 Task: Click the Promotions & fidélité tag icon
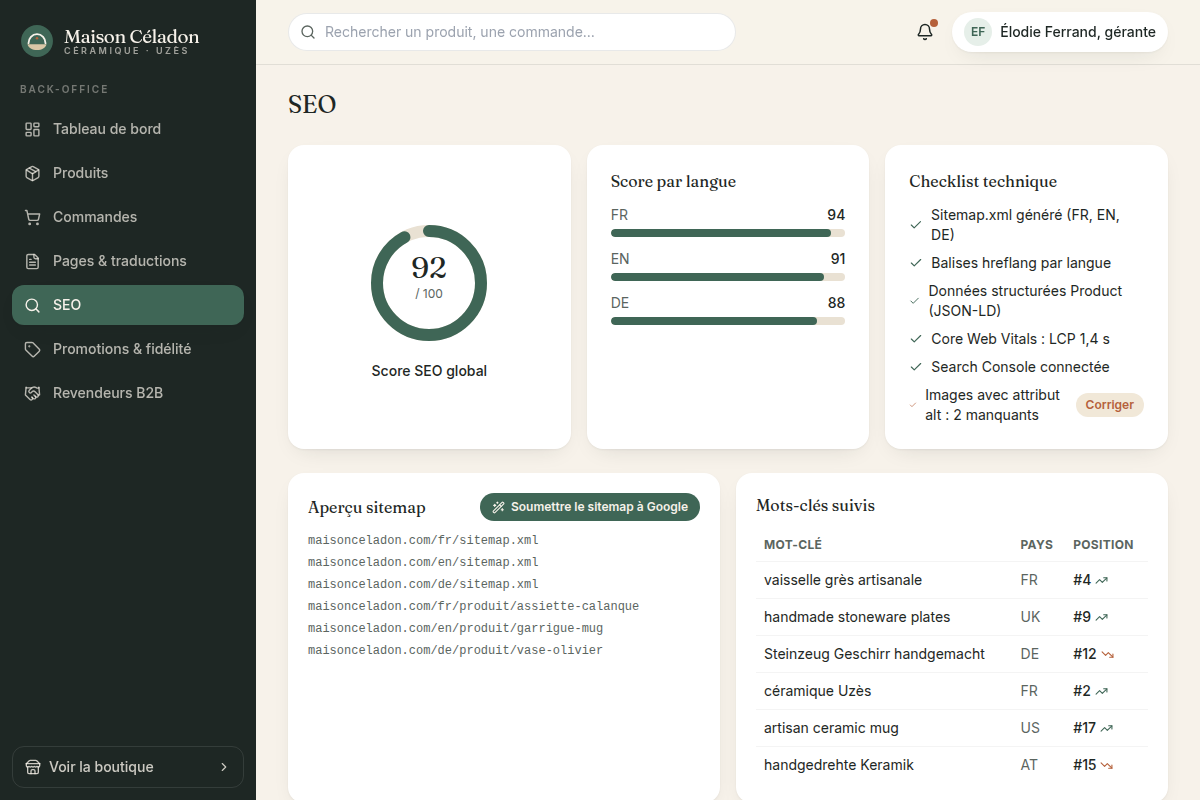pyautogui.click(x=33, y=349)
